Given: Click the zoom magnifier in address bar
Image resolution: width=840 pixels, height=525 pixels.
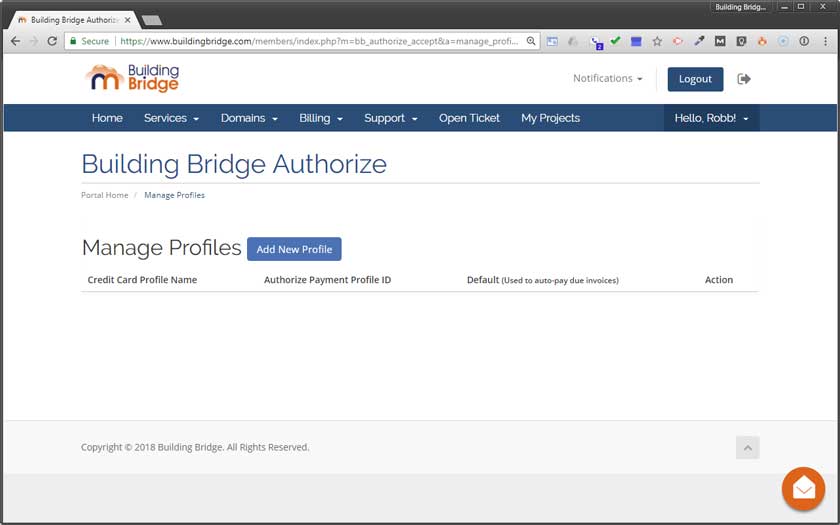Looking at the screenshot, I should [x=530, y=41].
